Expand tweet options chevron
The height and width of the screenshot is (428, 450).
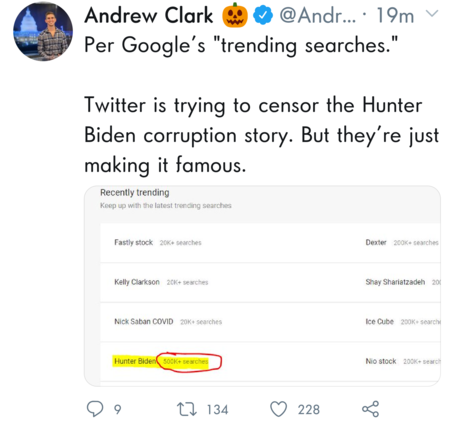pyautogui.click(x=432, y=14)
